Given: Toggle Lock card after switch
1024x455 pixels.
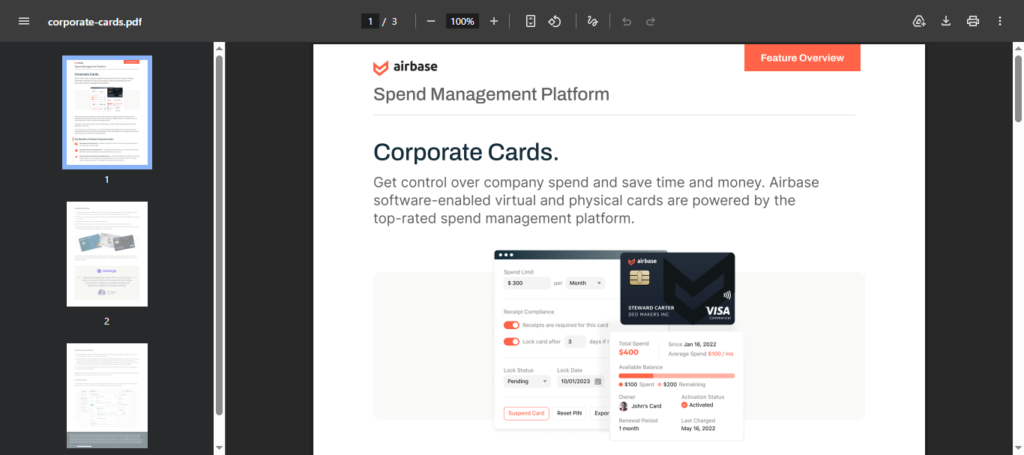Looking at the screenshot, I should [x=511, y=341].
